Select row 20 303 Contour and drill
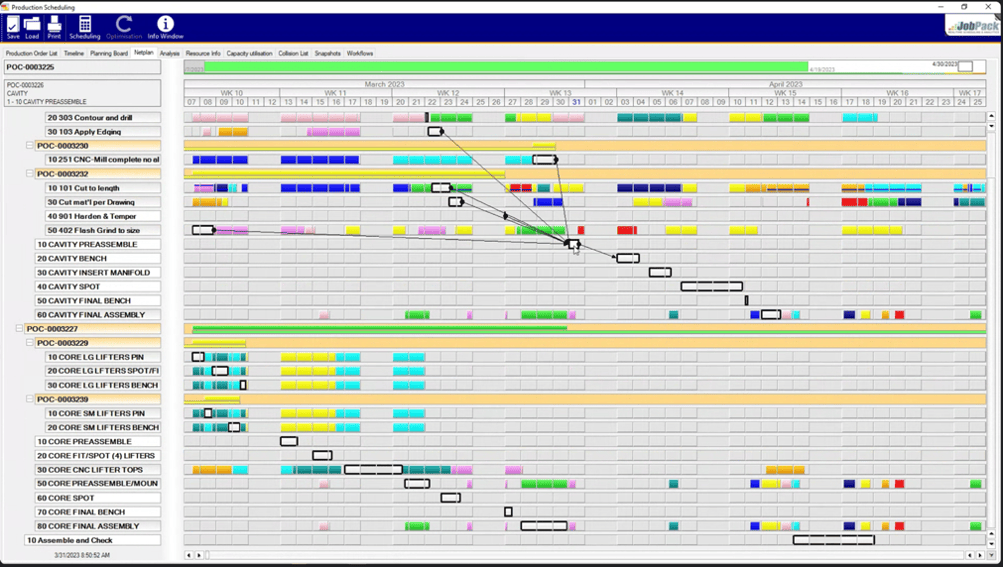Screen dimensions: 1008x571 click(103, 118)
